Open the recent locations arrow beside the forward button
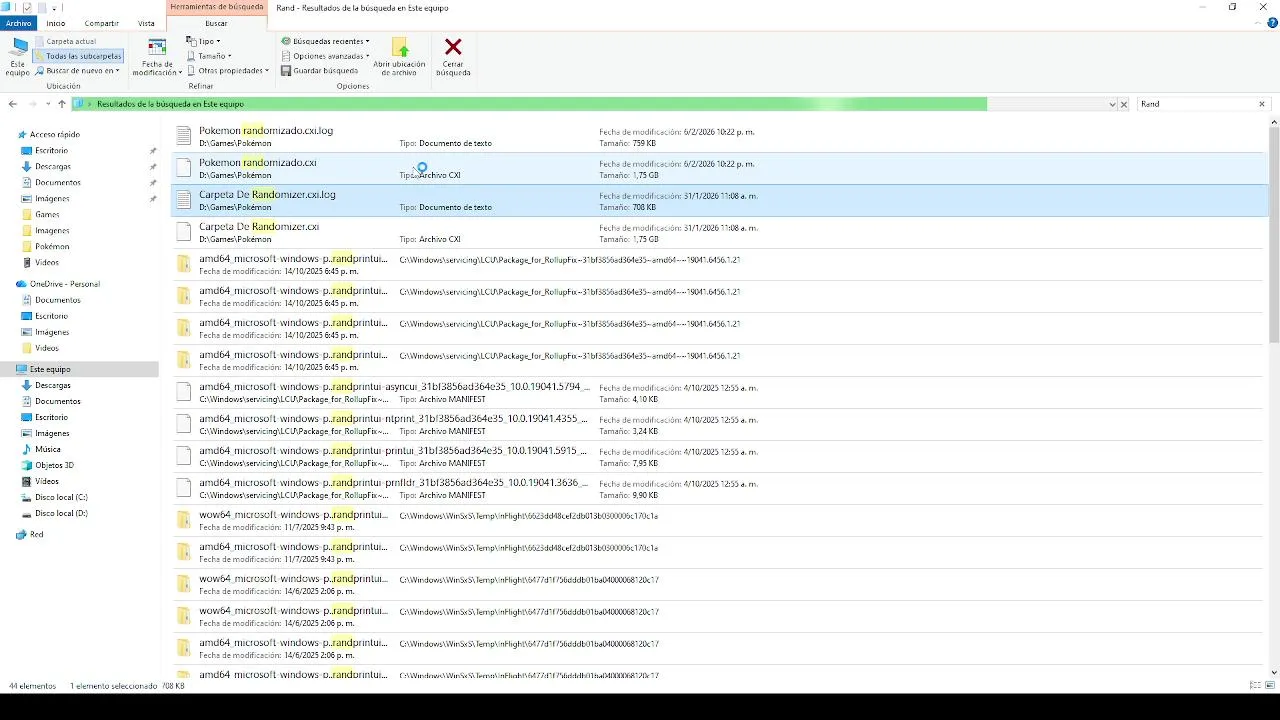1280x720 pixels. tap(48, 104)
